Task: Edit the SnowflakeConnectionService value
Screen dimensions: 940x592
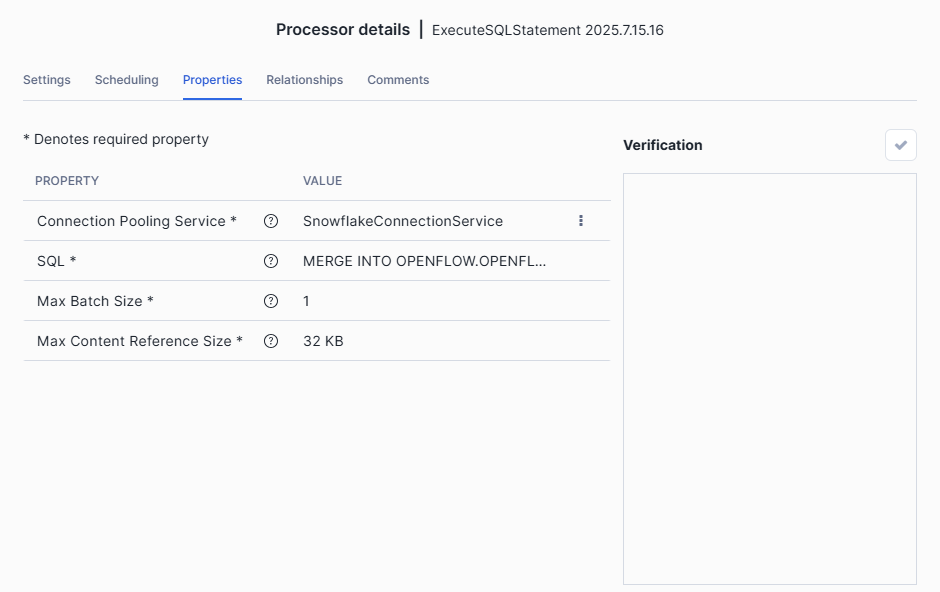Action: point(403,221)
